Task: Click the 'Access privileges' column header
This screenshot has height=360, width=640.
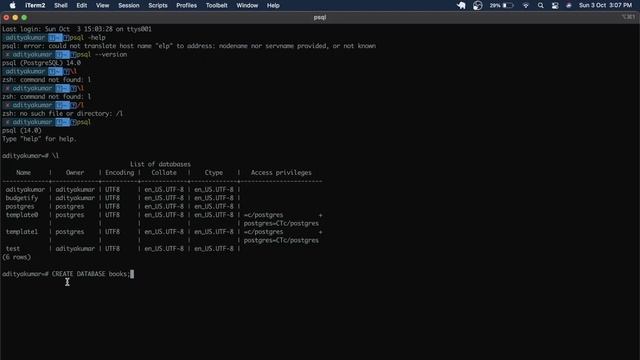Action: (281, 173)
